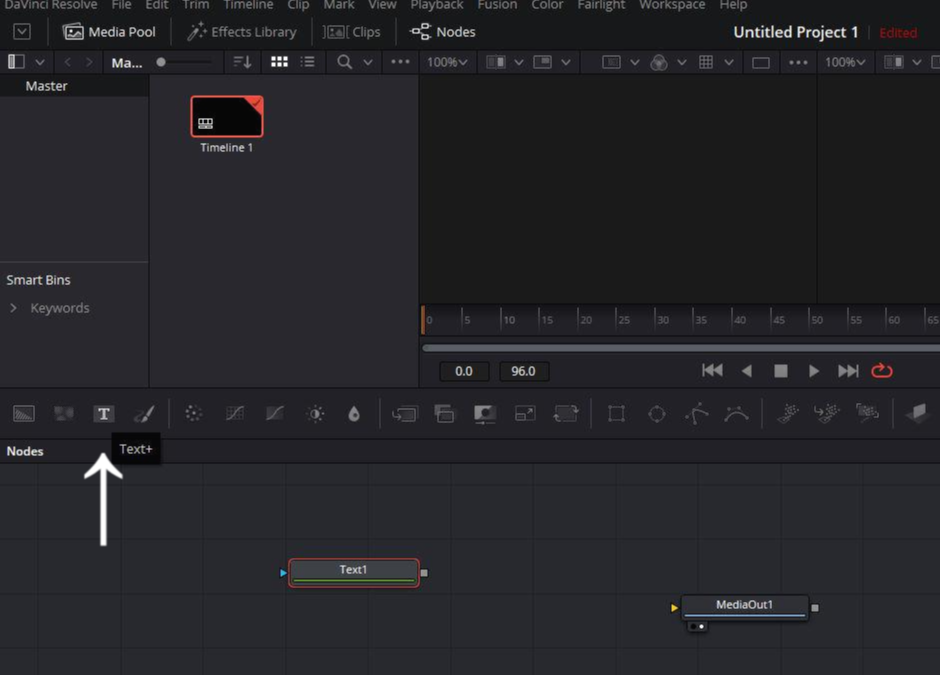Image resolution: width=940 pixels, height=675 pixels.
Task: Add a Rectangle mask node
Action: (x=616, y=414)
